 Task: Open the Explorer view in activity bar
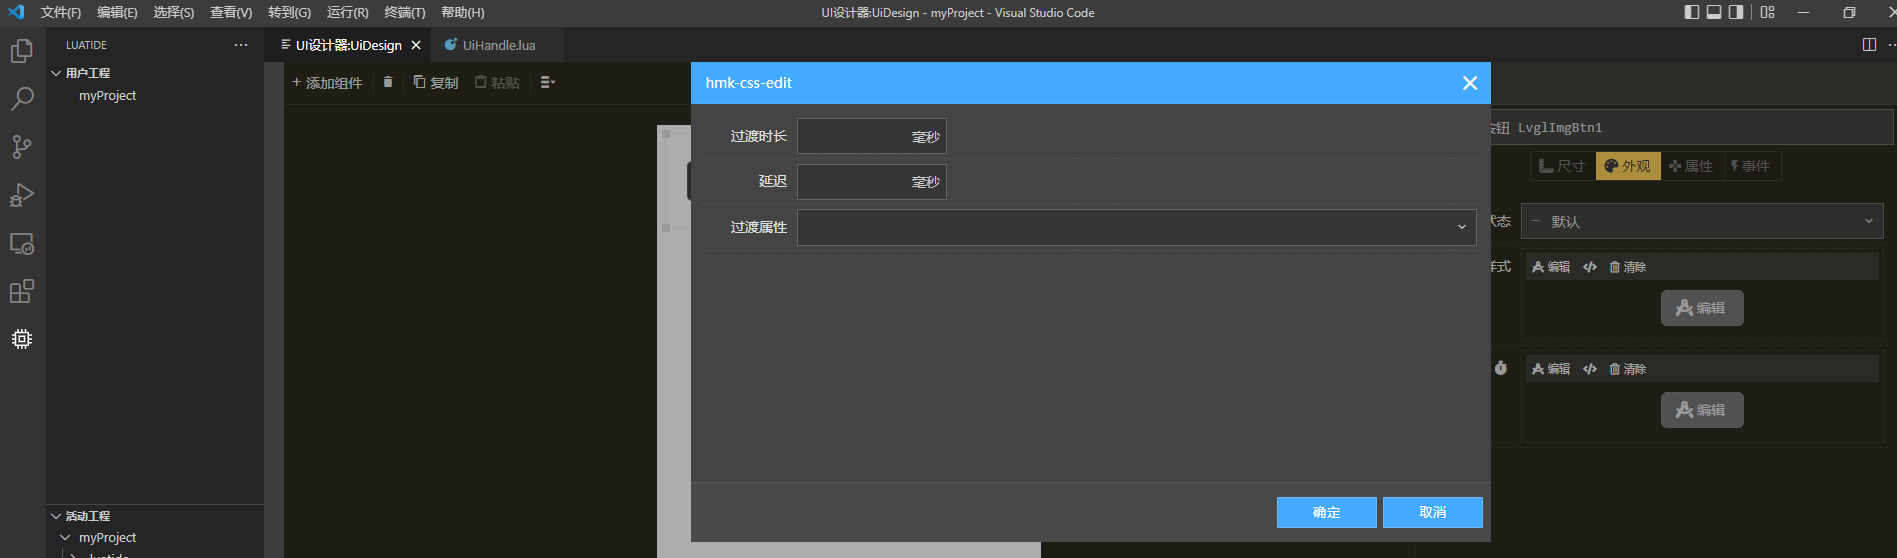[x=22, y=51]
